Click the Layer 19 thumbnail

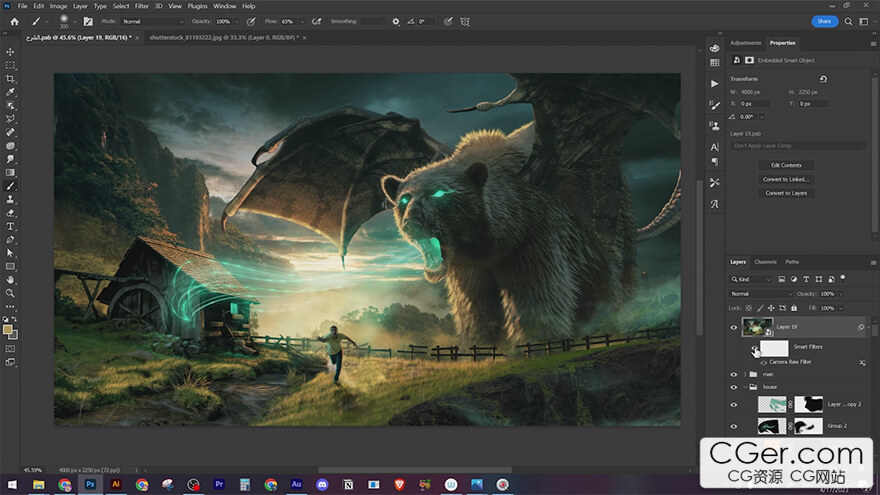coord(757,327)
